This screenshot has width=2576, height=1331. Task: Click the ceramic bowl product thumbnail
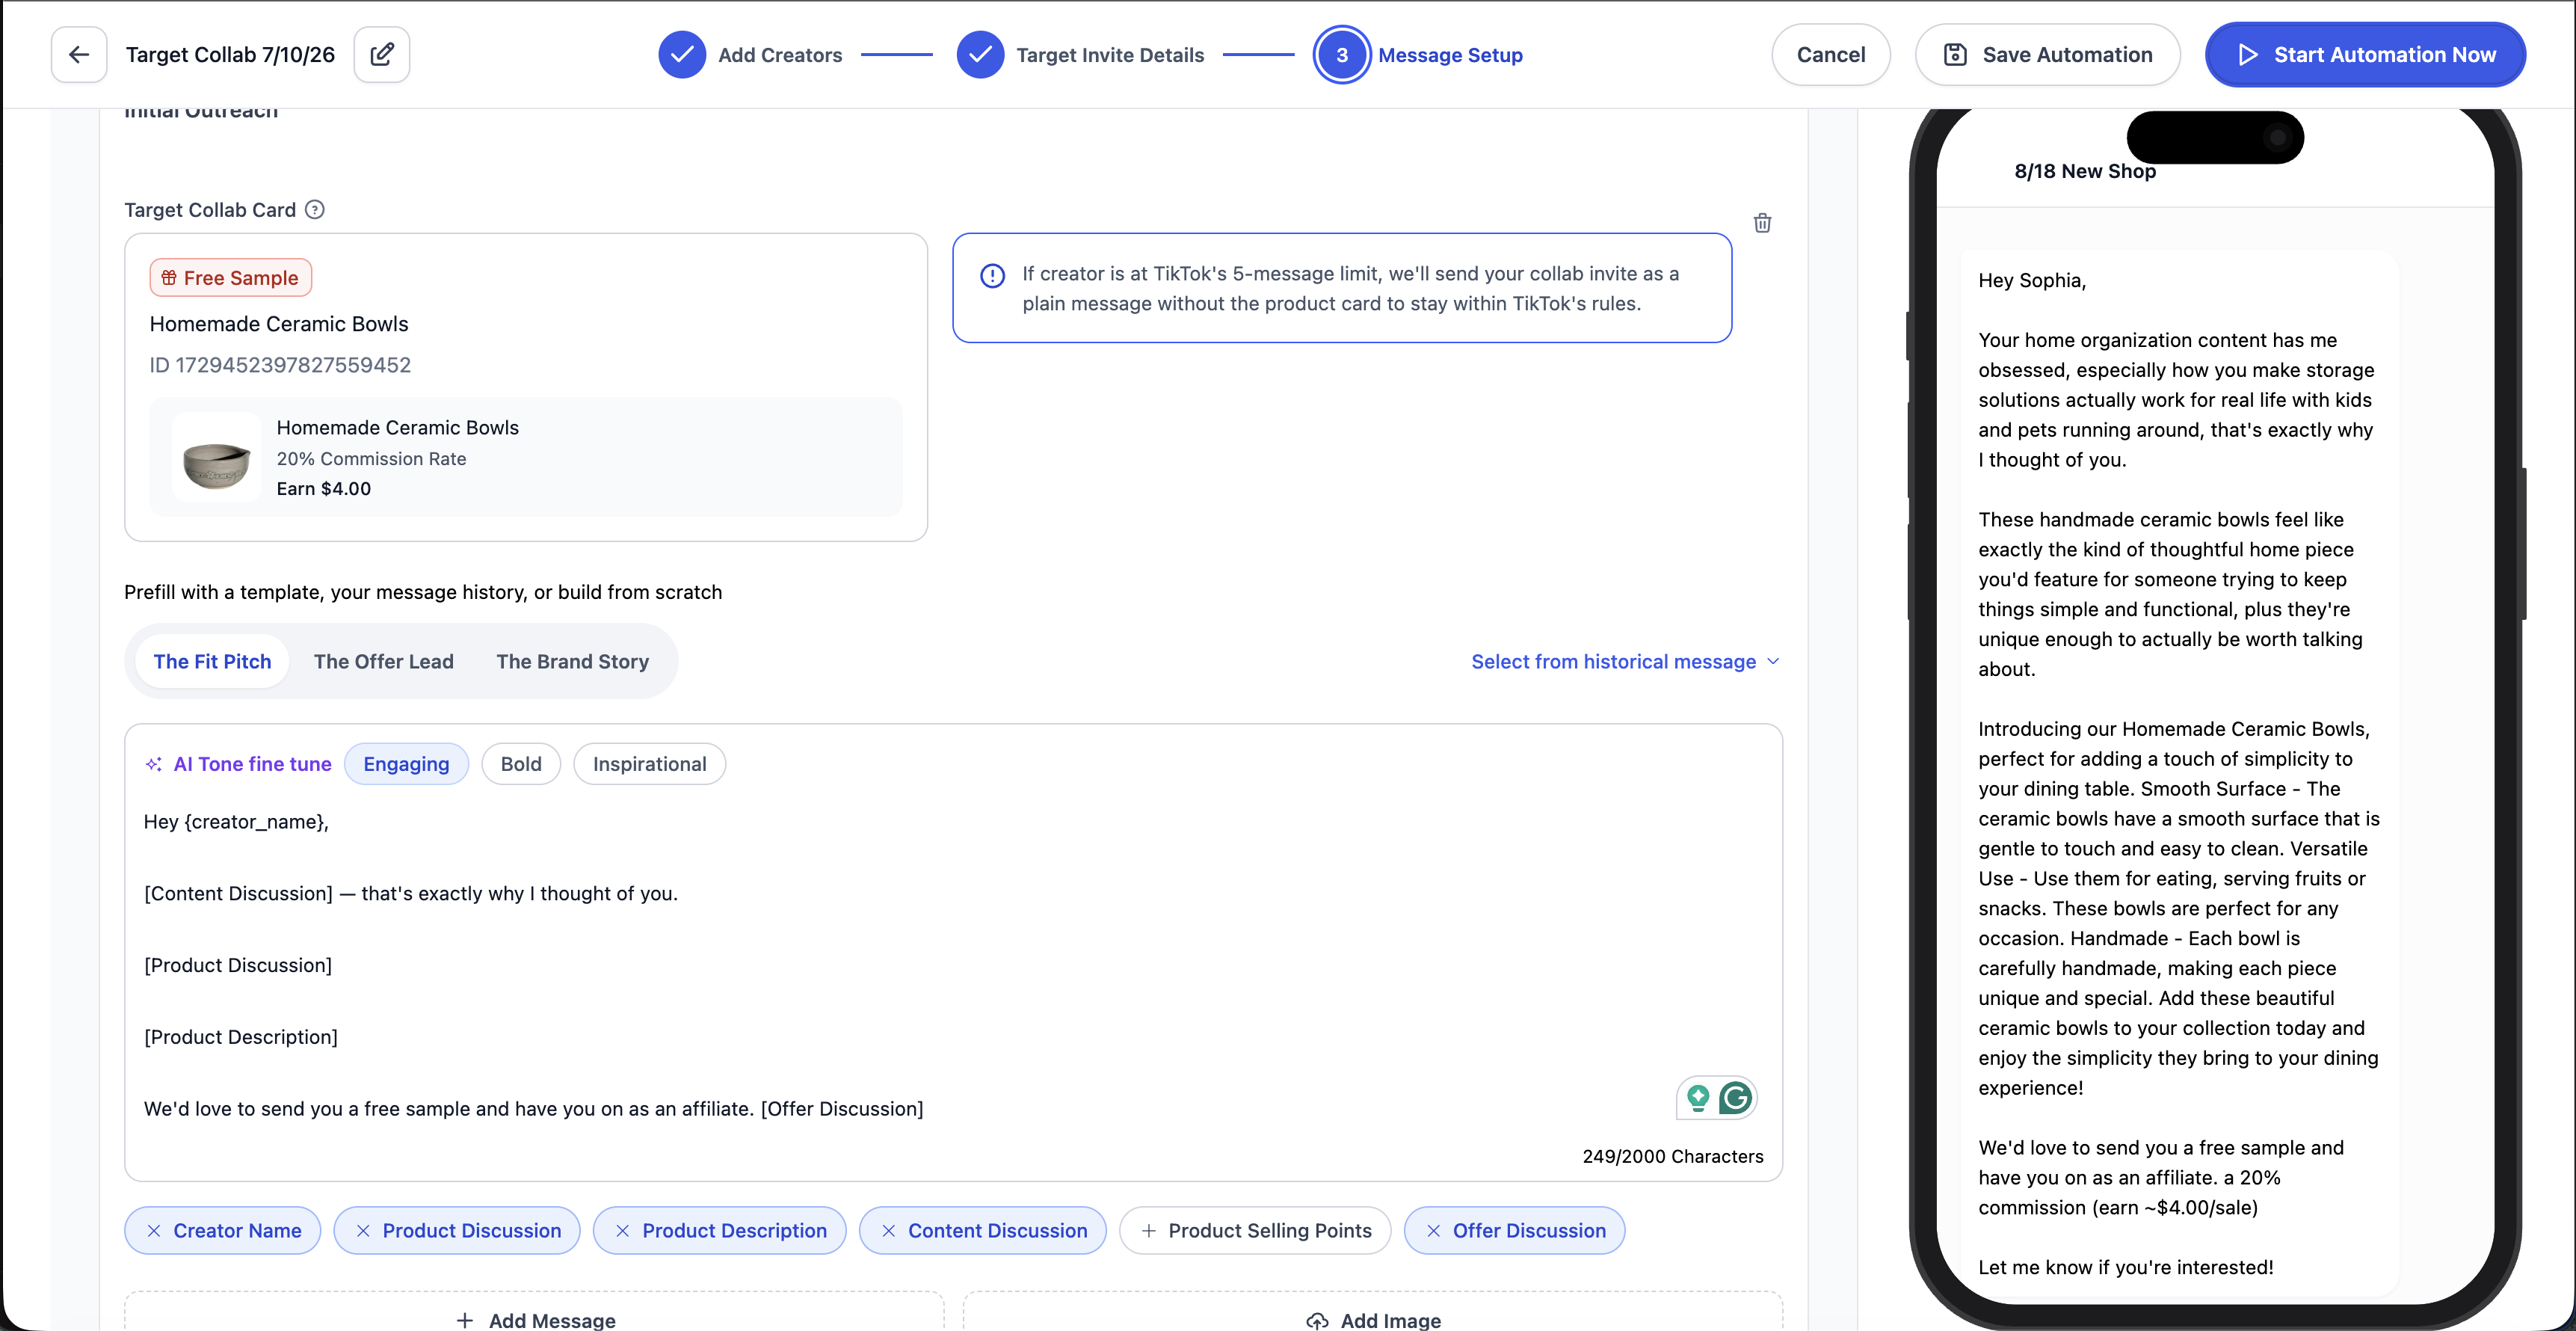pos(217,458)
